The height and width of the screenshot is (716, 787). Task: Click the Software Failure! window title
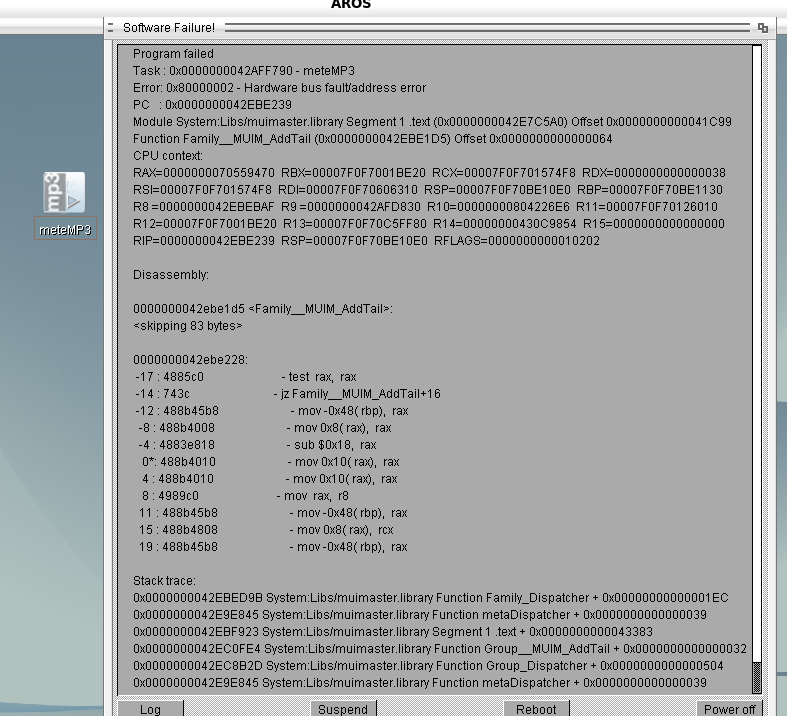coord(169,28)
